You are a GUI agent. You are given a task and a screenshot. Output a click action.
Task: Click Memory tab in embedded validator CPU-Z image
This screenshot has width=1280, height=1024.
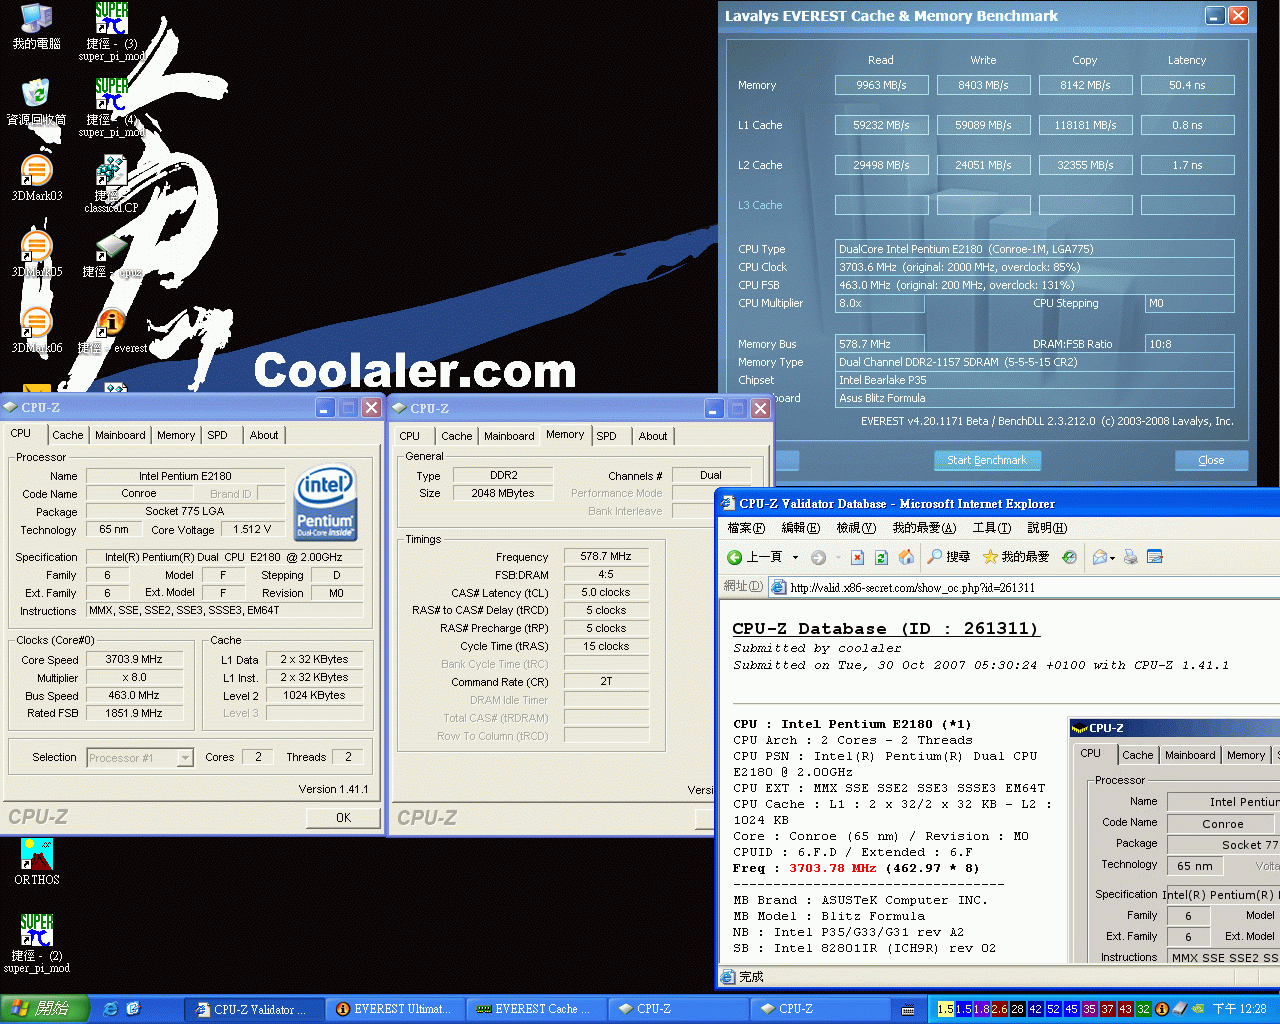[x=1245, y=755]
